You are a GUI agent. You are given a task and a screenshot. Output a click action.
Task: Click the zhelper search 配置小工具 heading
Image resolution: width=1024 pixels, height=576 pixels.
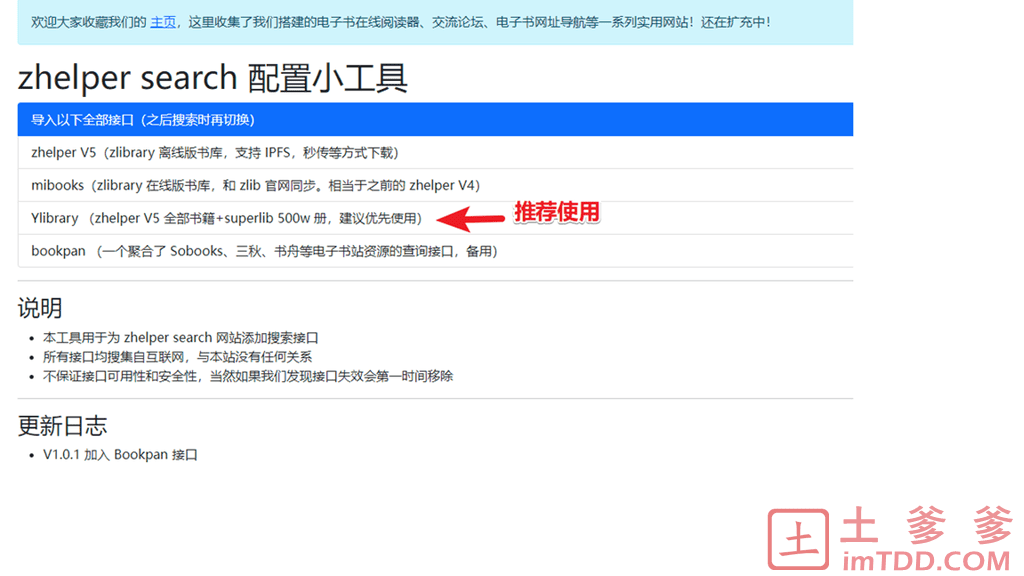[x=213, y=78]
